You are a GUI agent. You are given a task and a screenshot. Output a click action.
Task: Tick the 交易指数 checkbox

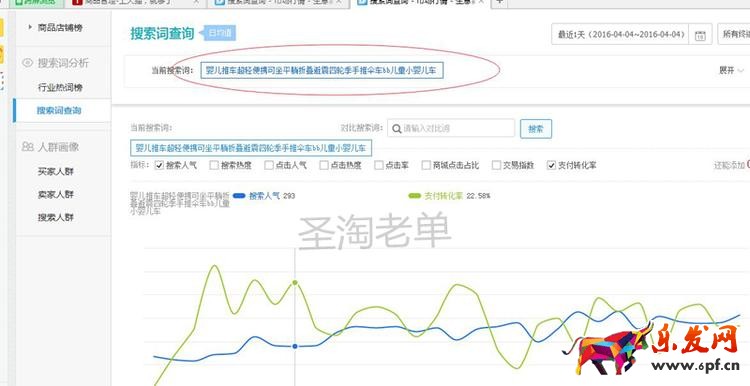(x=496, y=165)
